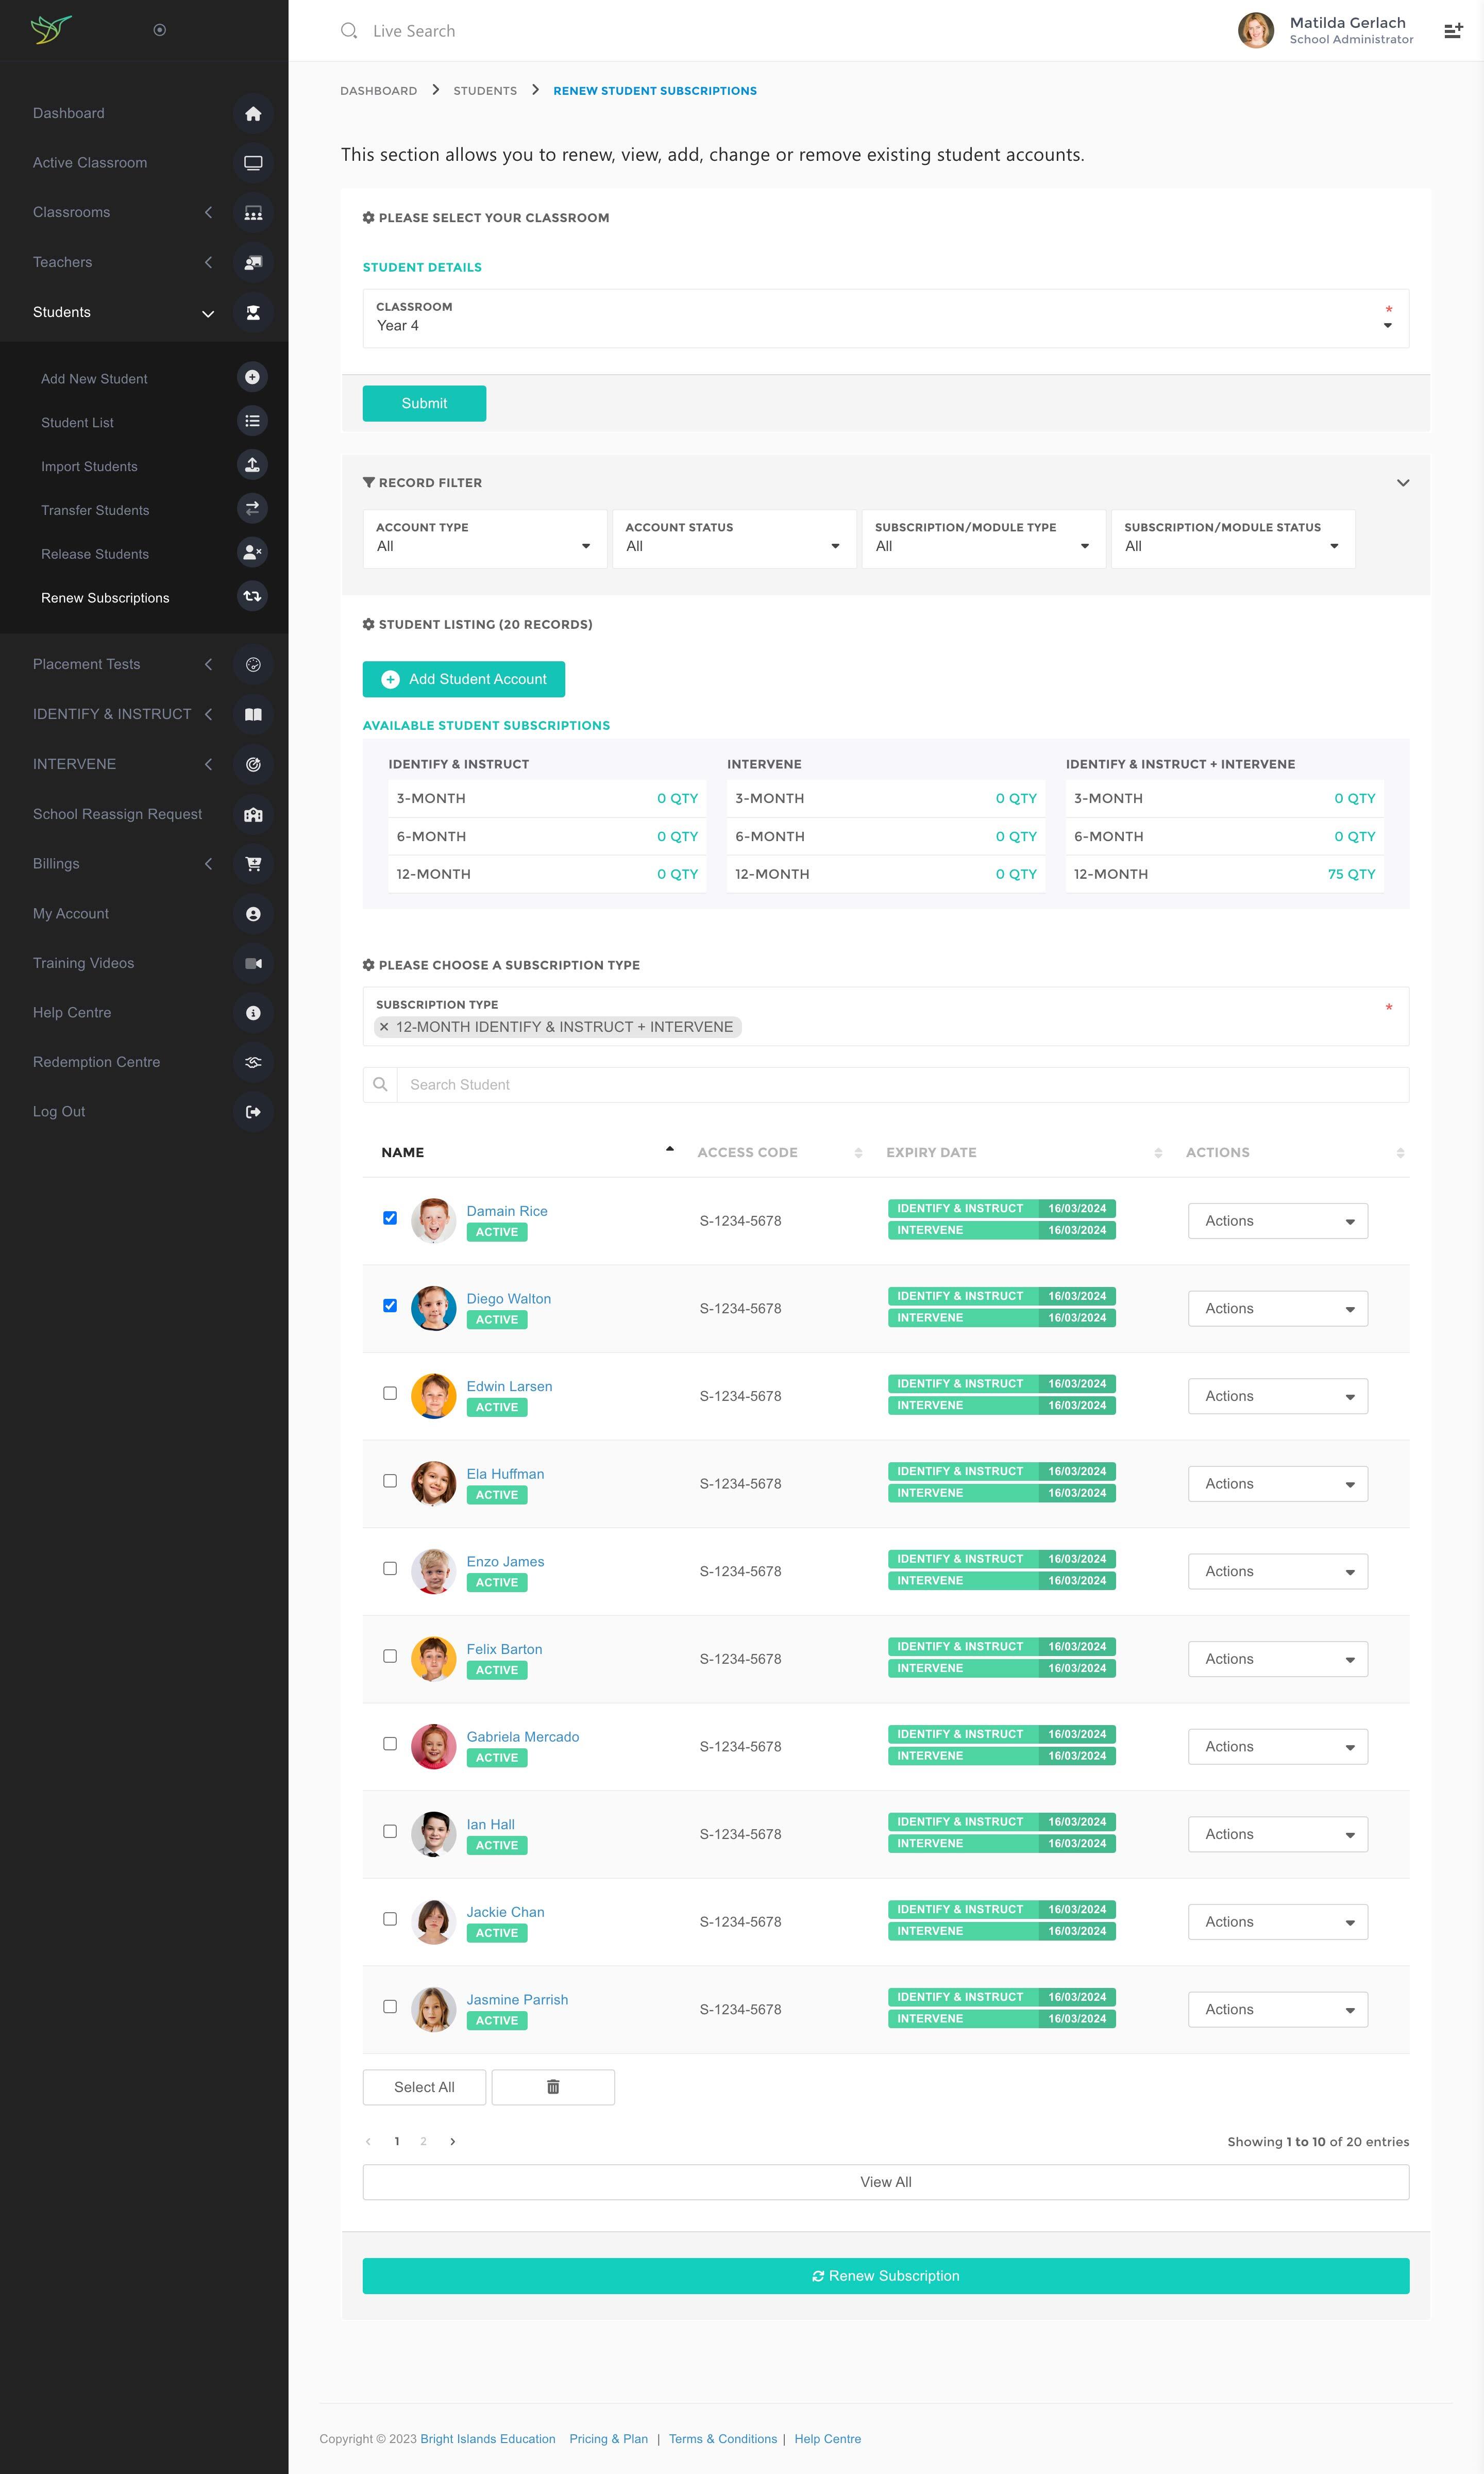Click the Add Student Account button
The width and height of the screenshot is (1484, 2474).
(x=463, y=679)
